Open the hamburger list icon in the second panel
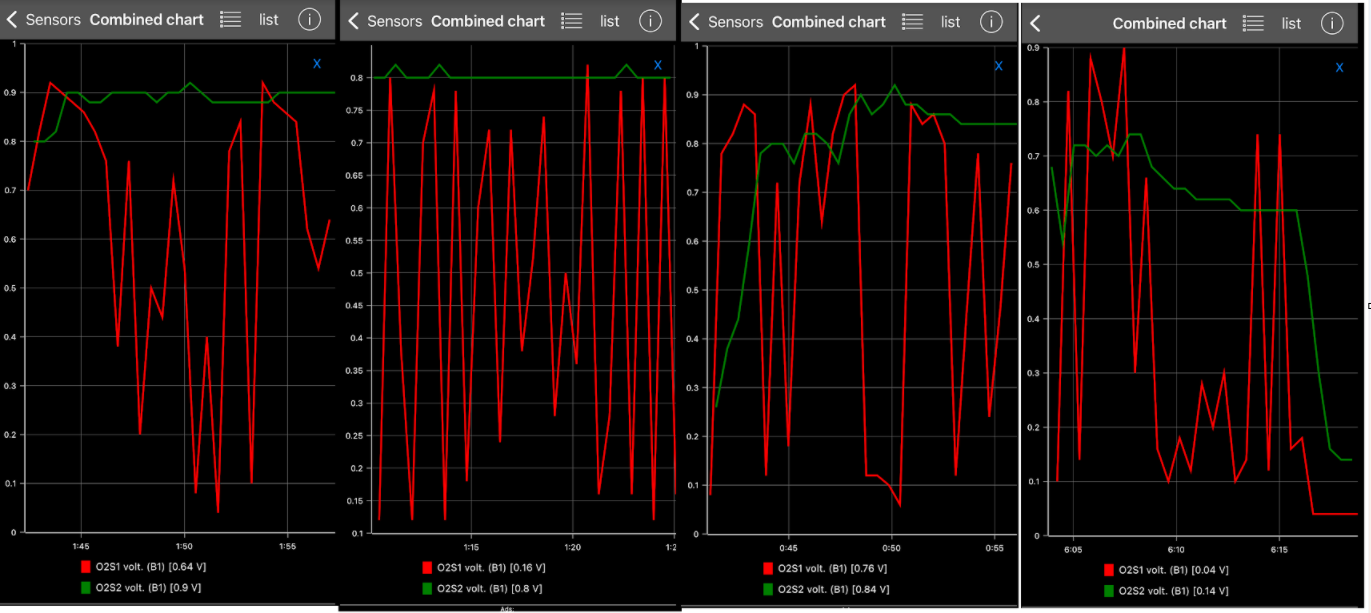Screen dimensions: 1371x613 click(x=571, y=20)
